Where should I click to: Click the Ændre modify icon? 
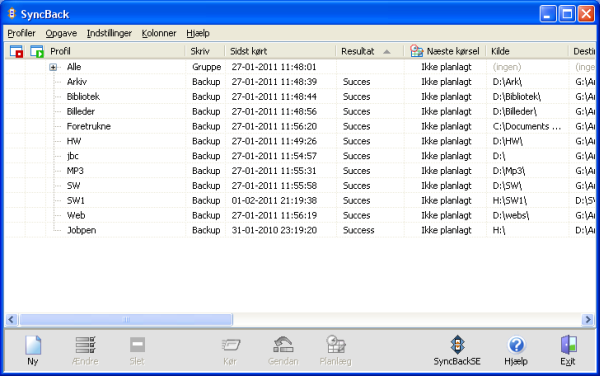[85, 345]
